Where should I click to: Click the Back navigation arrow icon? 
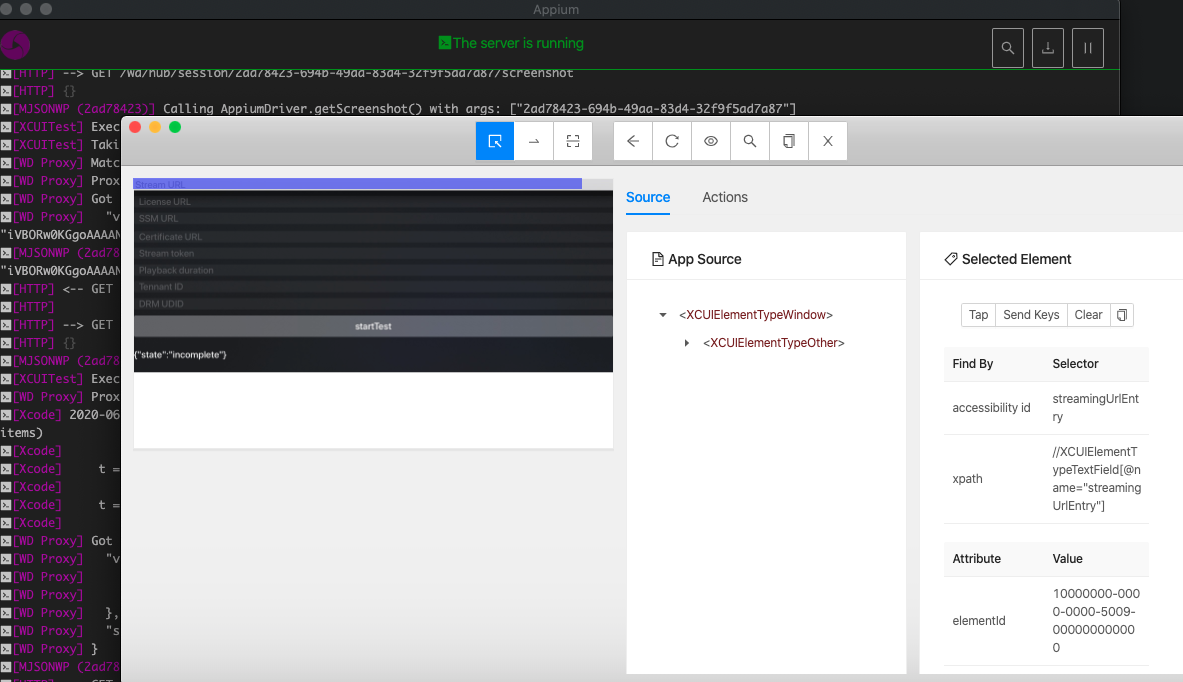pos(632,141)
